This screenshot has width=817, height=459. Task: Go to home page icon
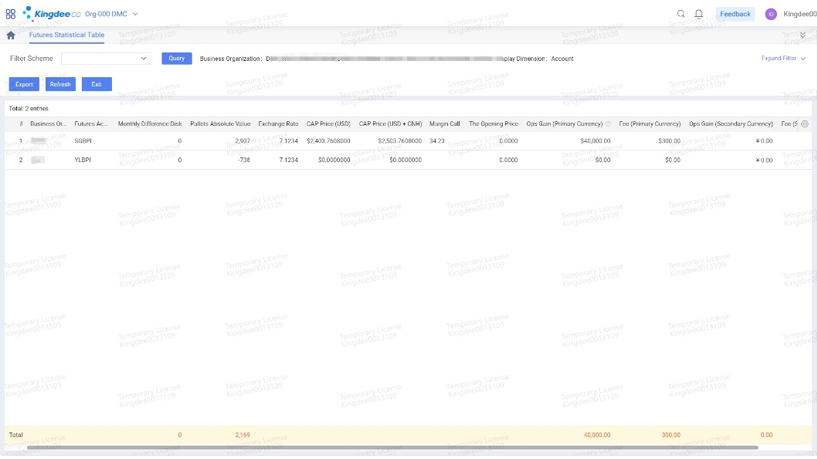point(11,35)
